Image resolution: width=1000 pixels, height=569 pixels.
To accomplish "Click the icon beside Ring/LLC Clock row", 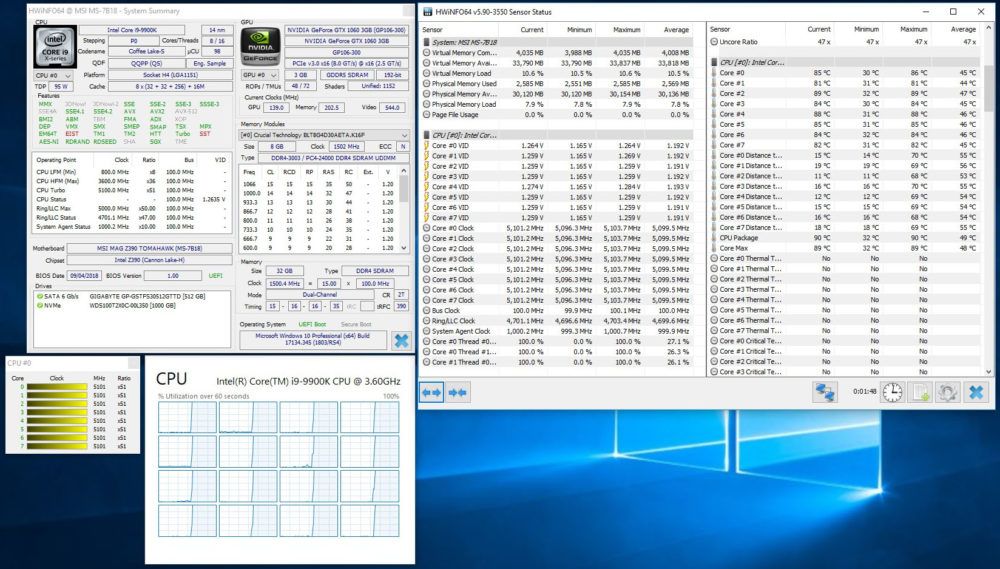I will tap(427, 320).
